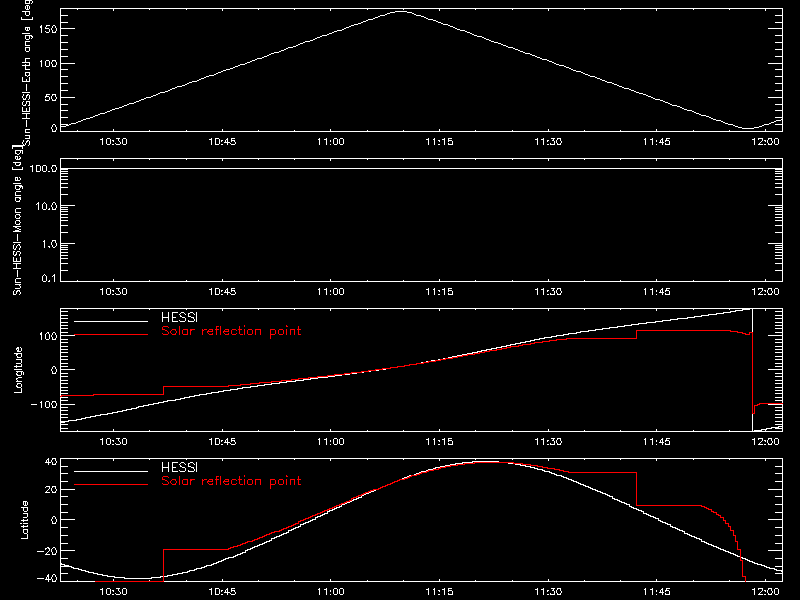Select HESSI legend label in Latitude plot
The image size is (800, 600).
(x=179, y=467)
